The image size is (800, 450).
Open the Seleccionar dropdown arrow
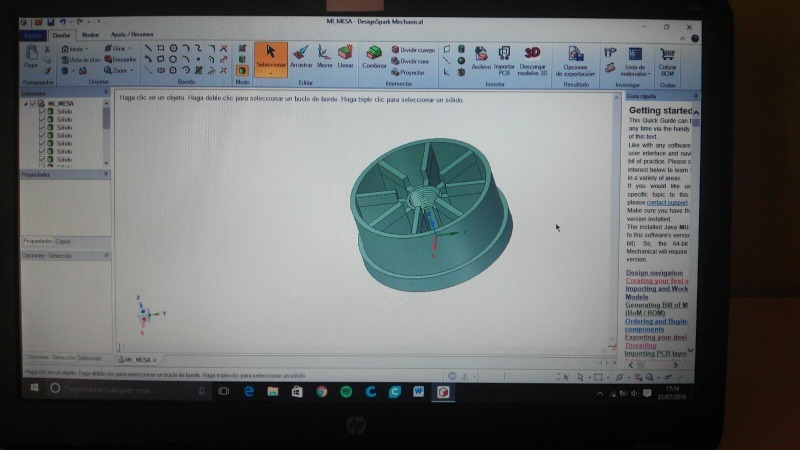click(x=270, y=73)
